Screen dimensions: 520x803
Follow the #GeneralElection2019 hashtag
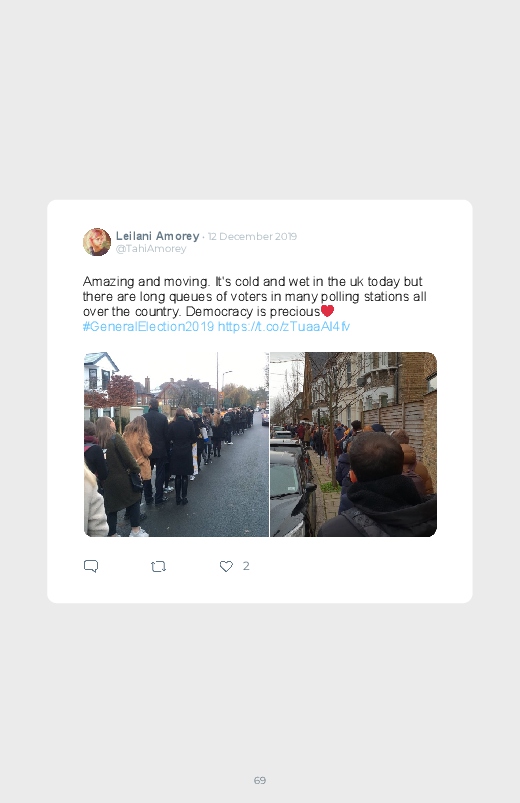click(148, 327)
